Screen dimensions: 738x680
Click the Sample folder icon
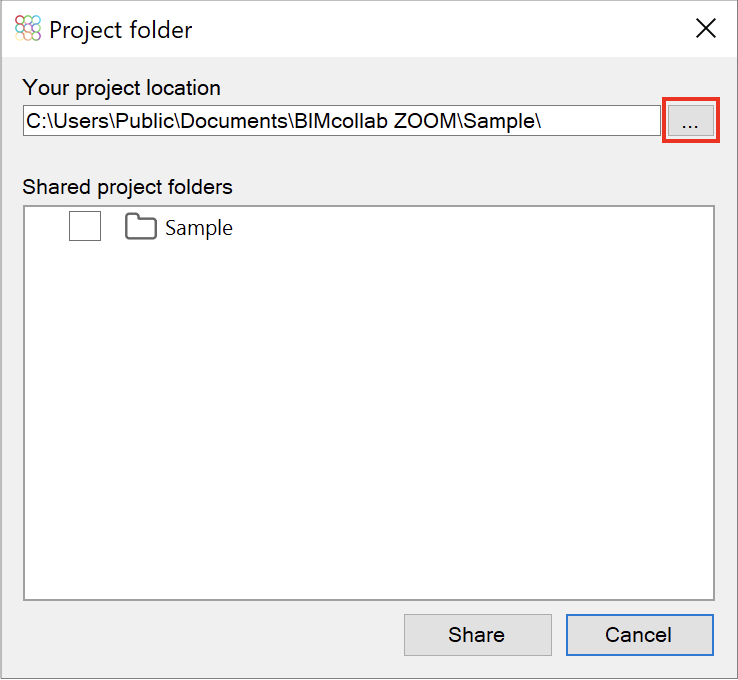point(141,227)
